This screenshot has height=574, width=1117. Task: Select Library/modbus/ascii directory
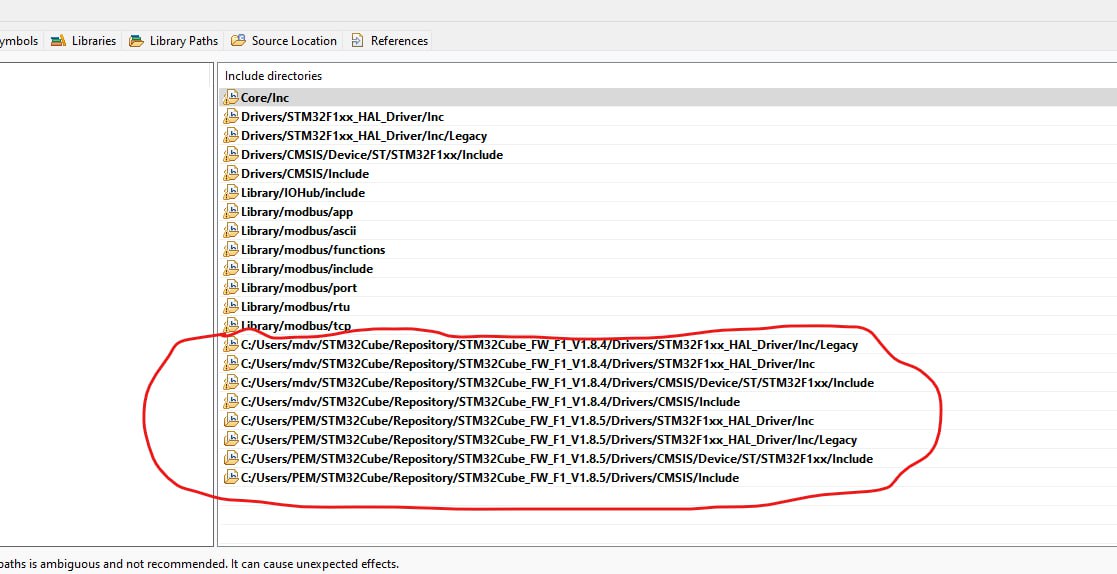point(668,231)
